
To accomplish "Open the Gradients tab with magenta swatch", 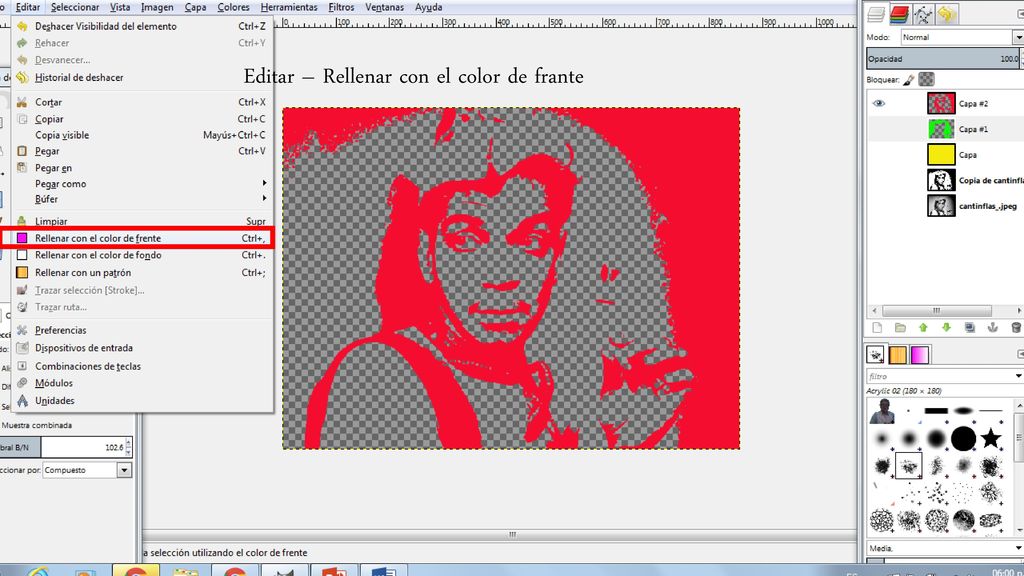I will pos(920,355).
